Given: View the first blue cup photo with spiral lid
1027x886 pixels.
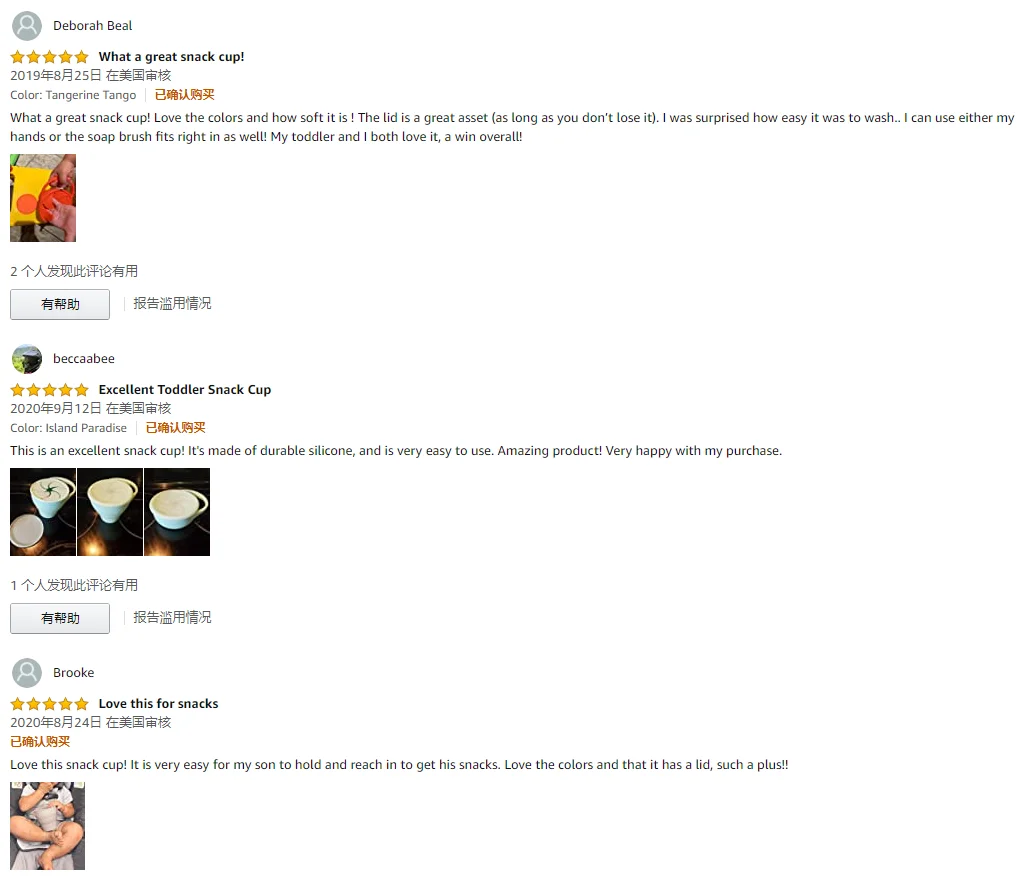Looking at the screenshot, I should pos(43,512).
